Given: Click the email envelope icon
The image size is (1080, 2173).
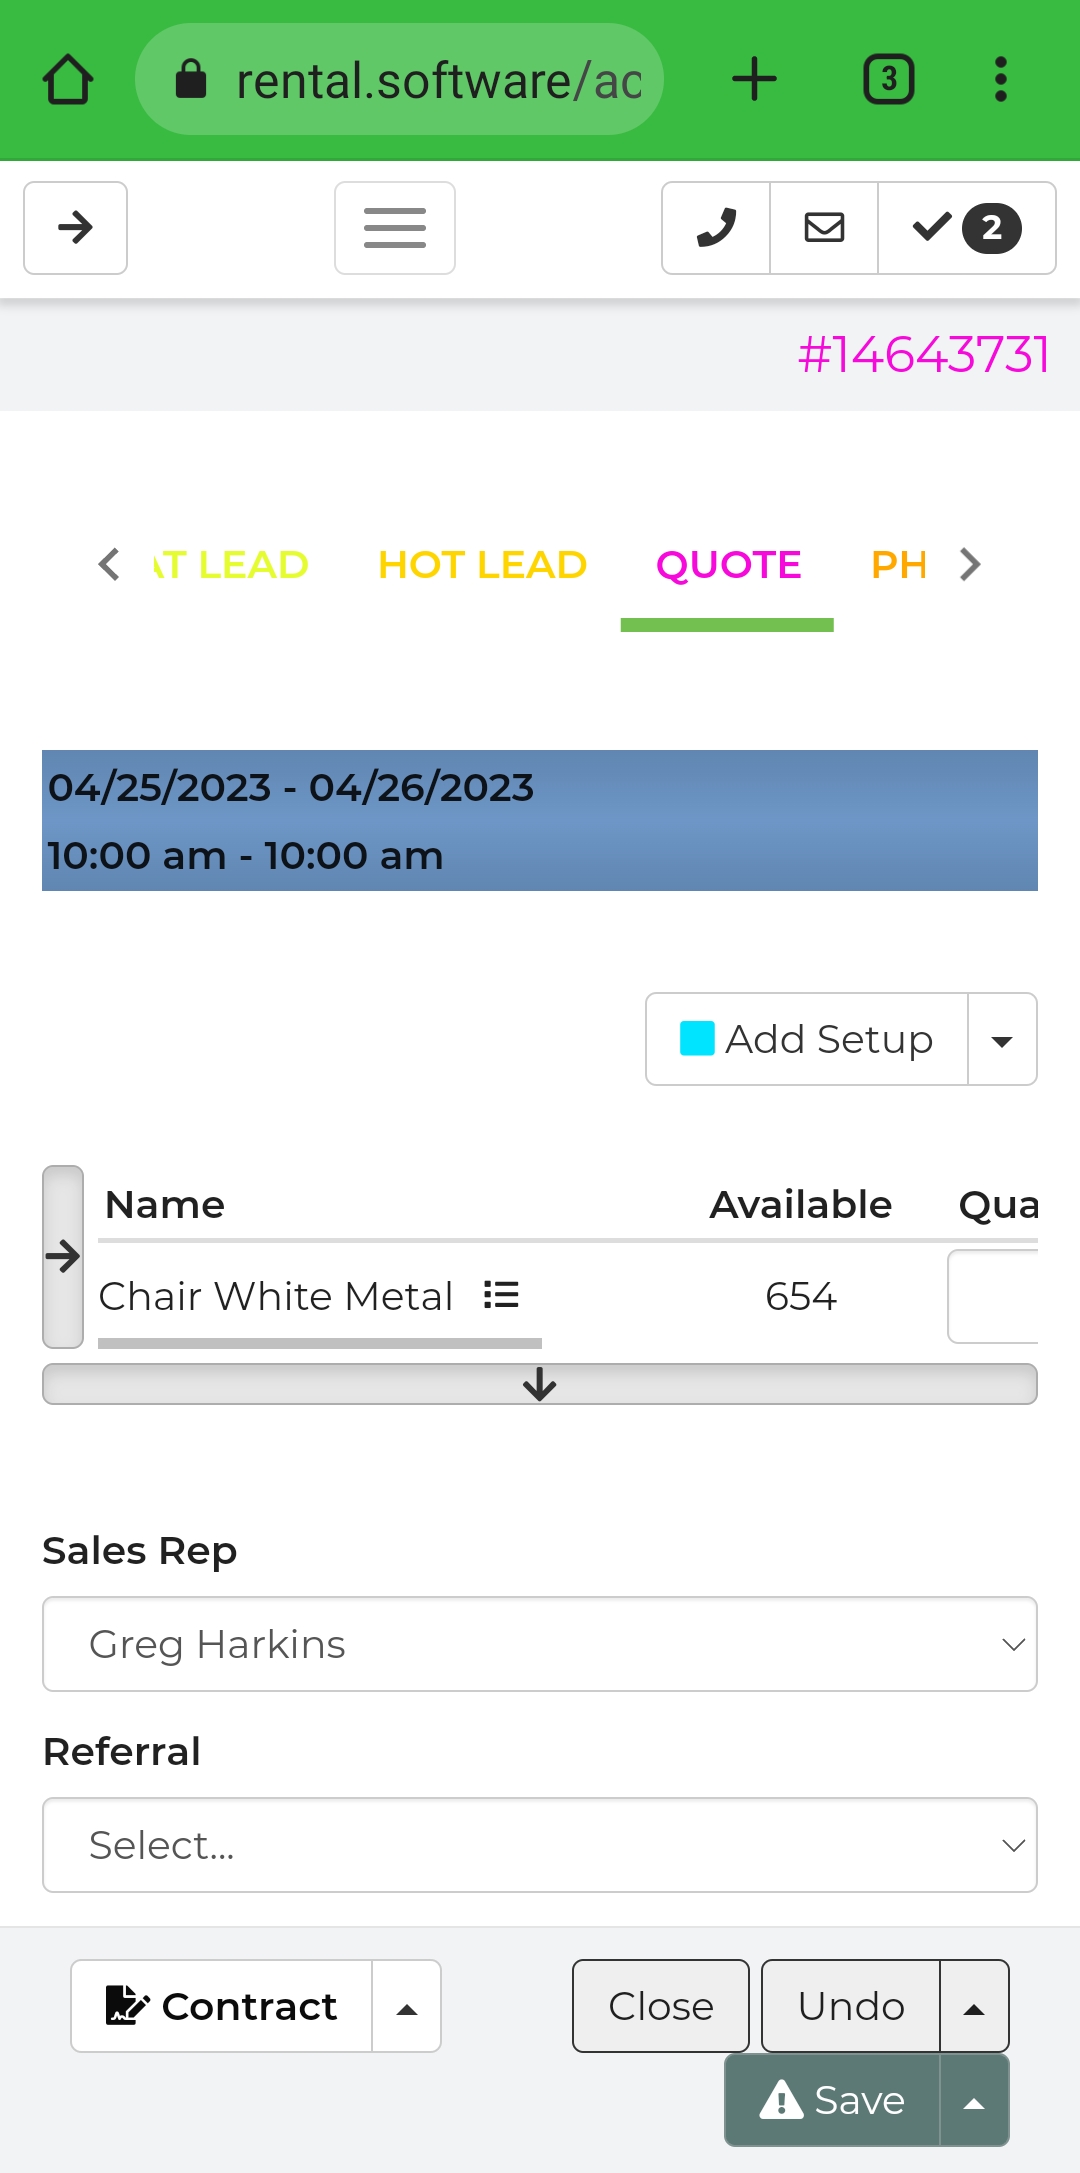Looking at the screenshot, I should tap(824, 228).
